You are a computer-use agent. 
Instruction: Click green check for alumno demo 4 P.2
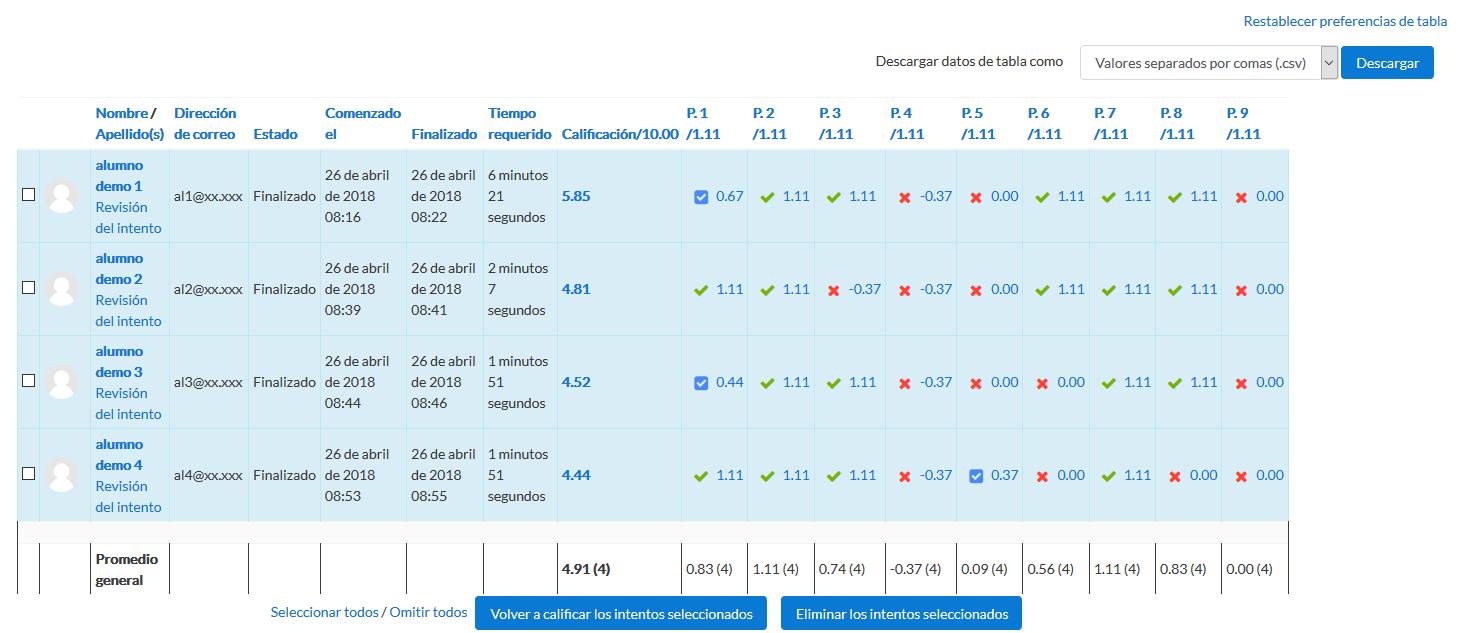coord(767,476)
